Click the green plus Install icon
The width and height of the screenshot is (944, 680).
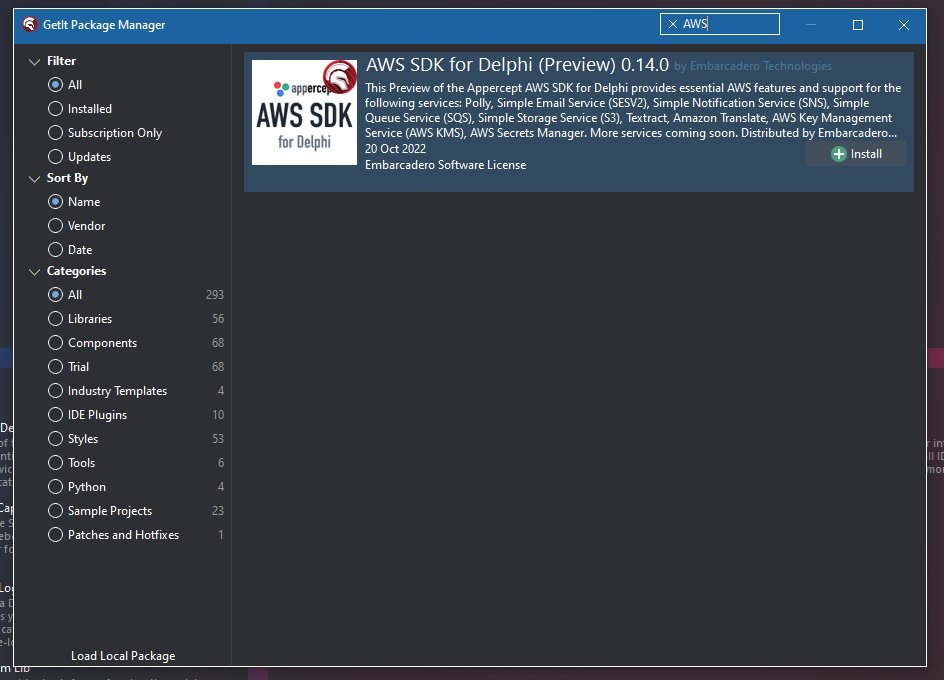(838, 154)
